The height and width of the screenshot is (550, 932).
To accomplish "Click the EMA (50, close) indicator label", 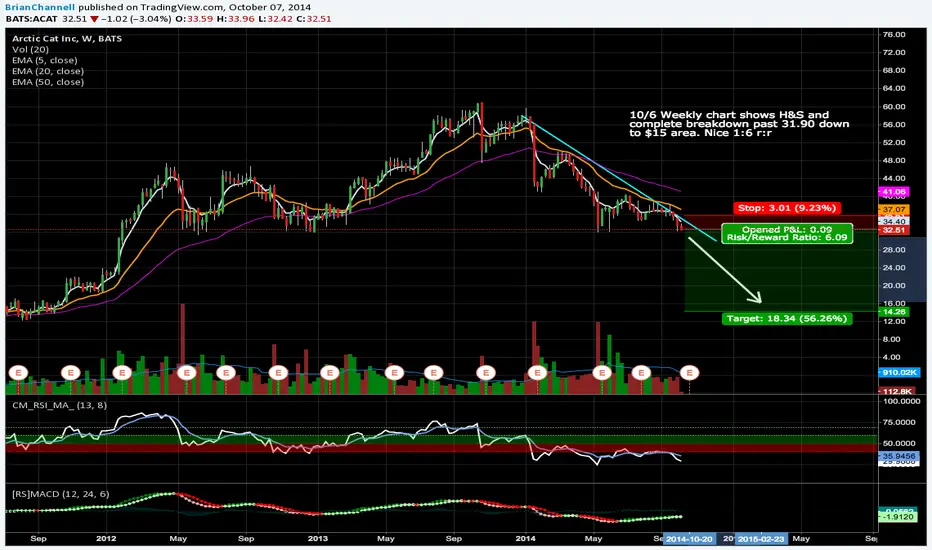I will point(48,82).
